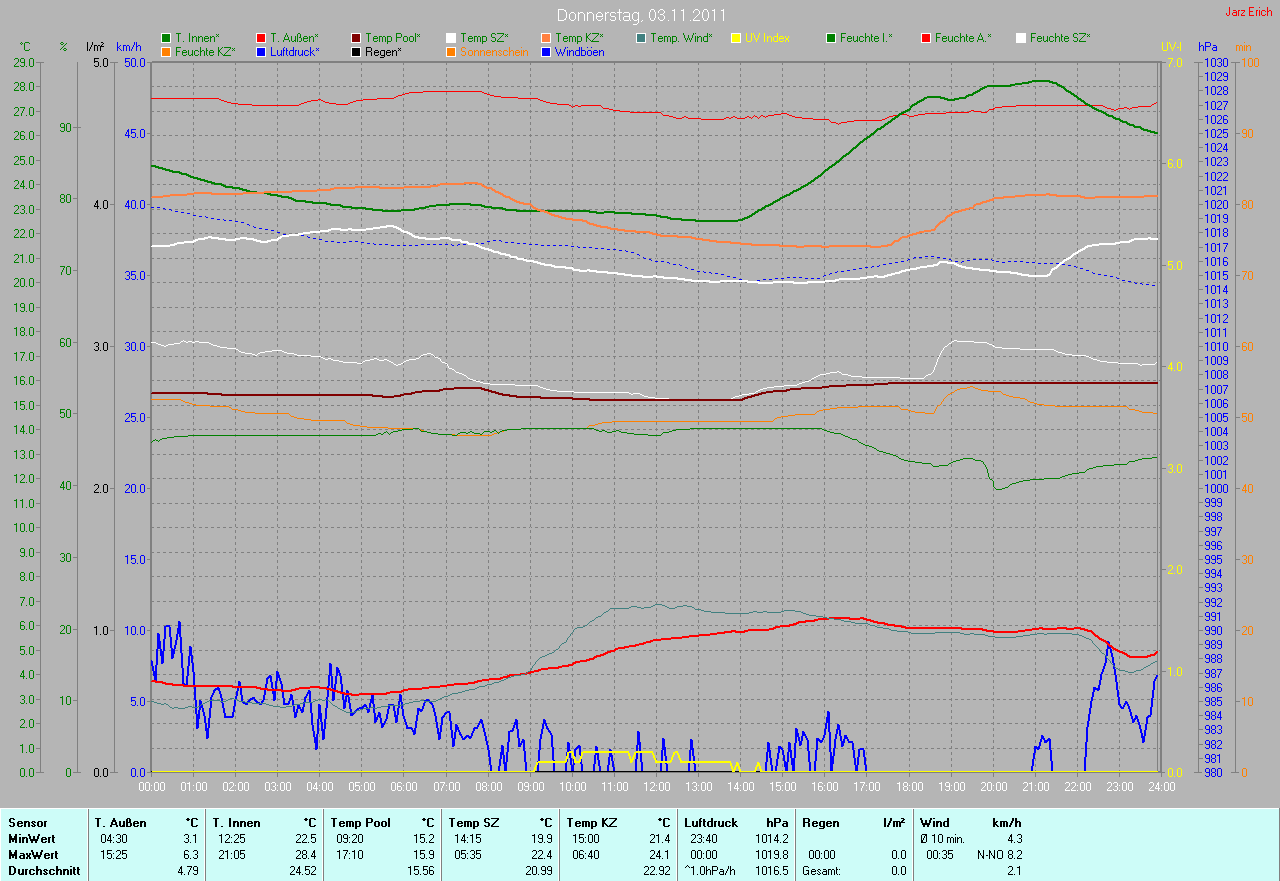Toggle the Feuchte KZ series label
The width and height of the screenshot is (1280, 881).
204,52
